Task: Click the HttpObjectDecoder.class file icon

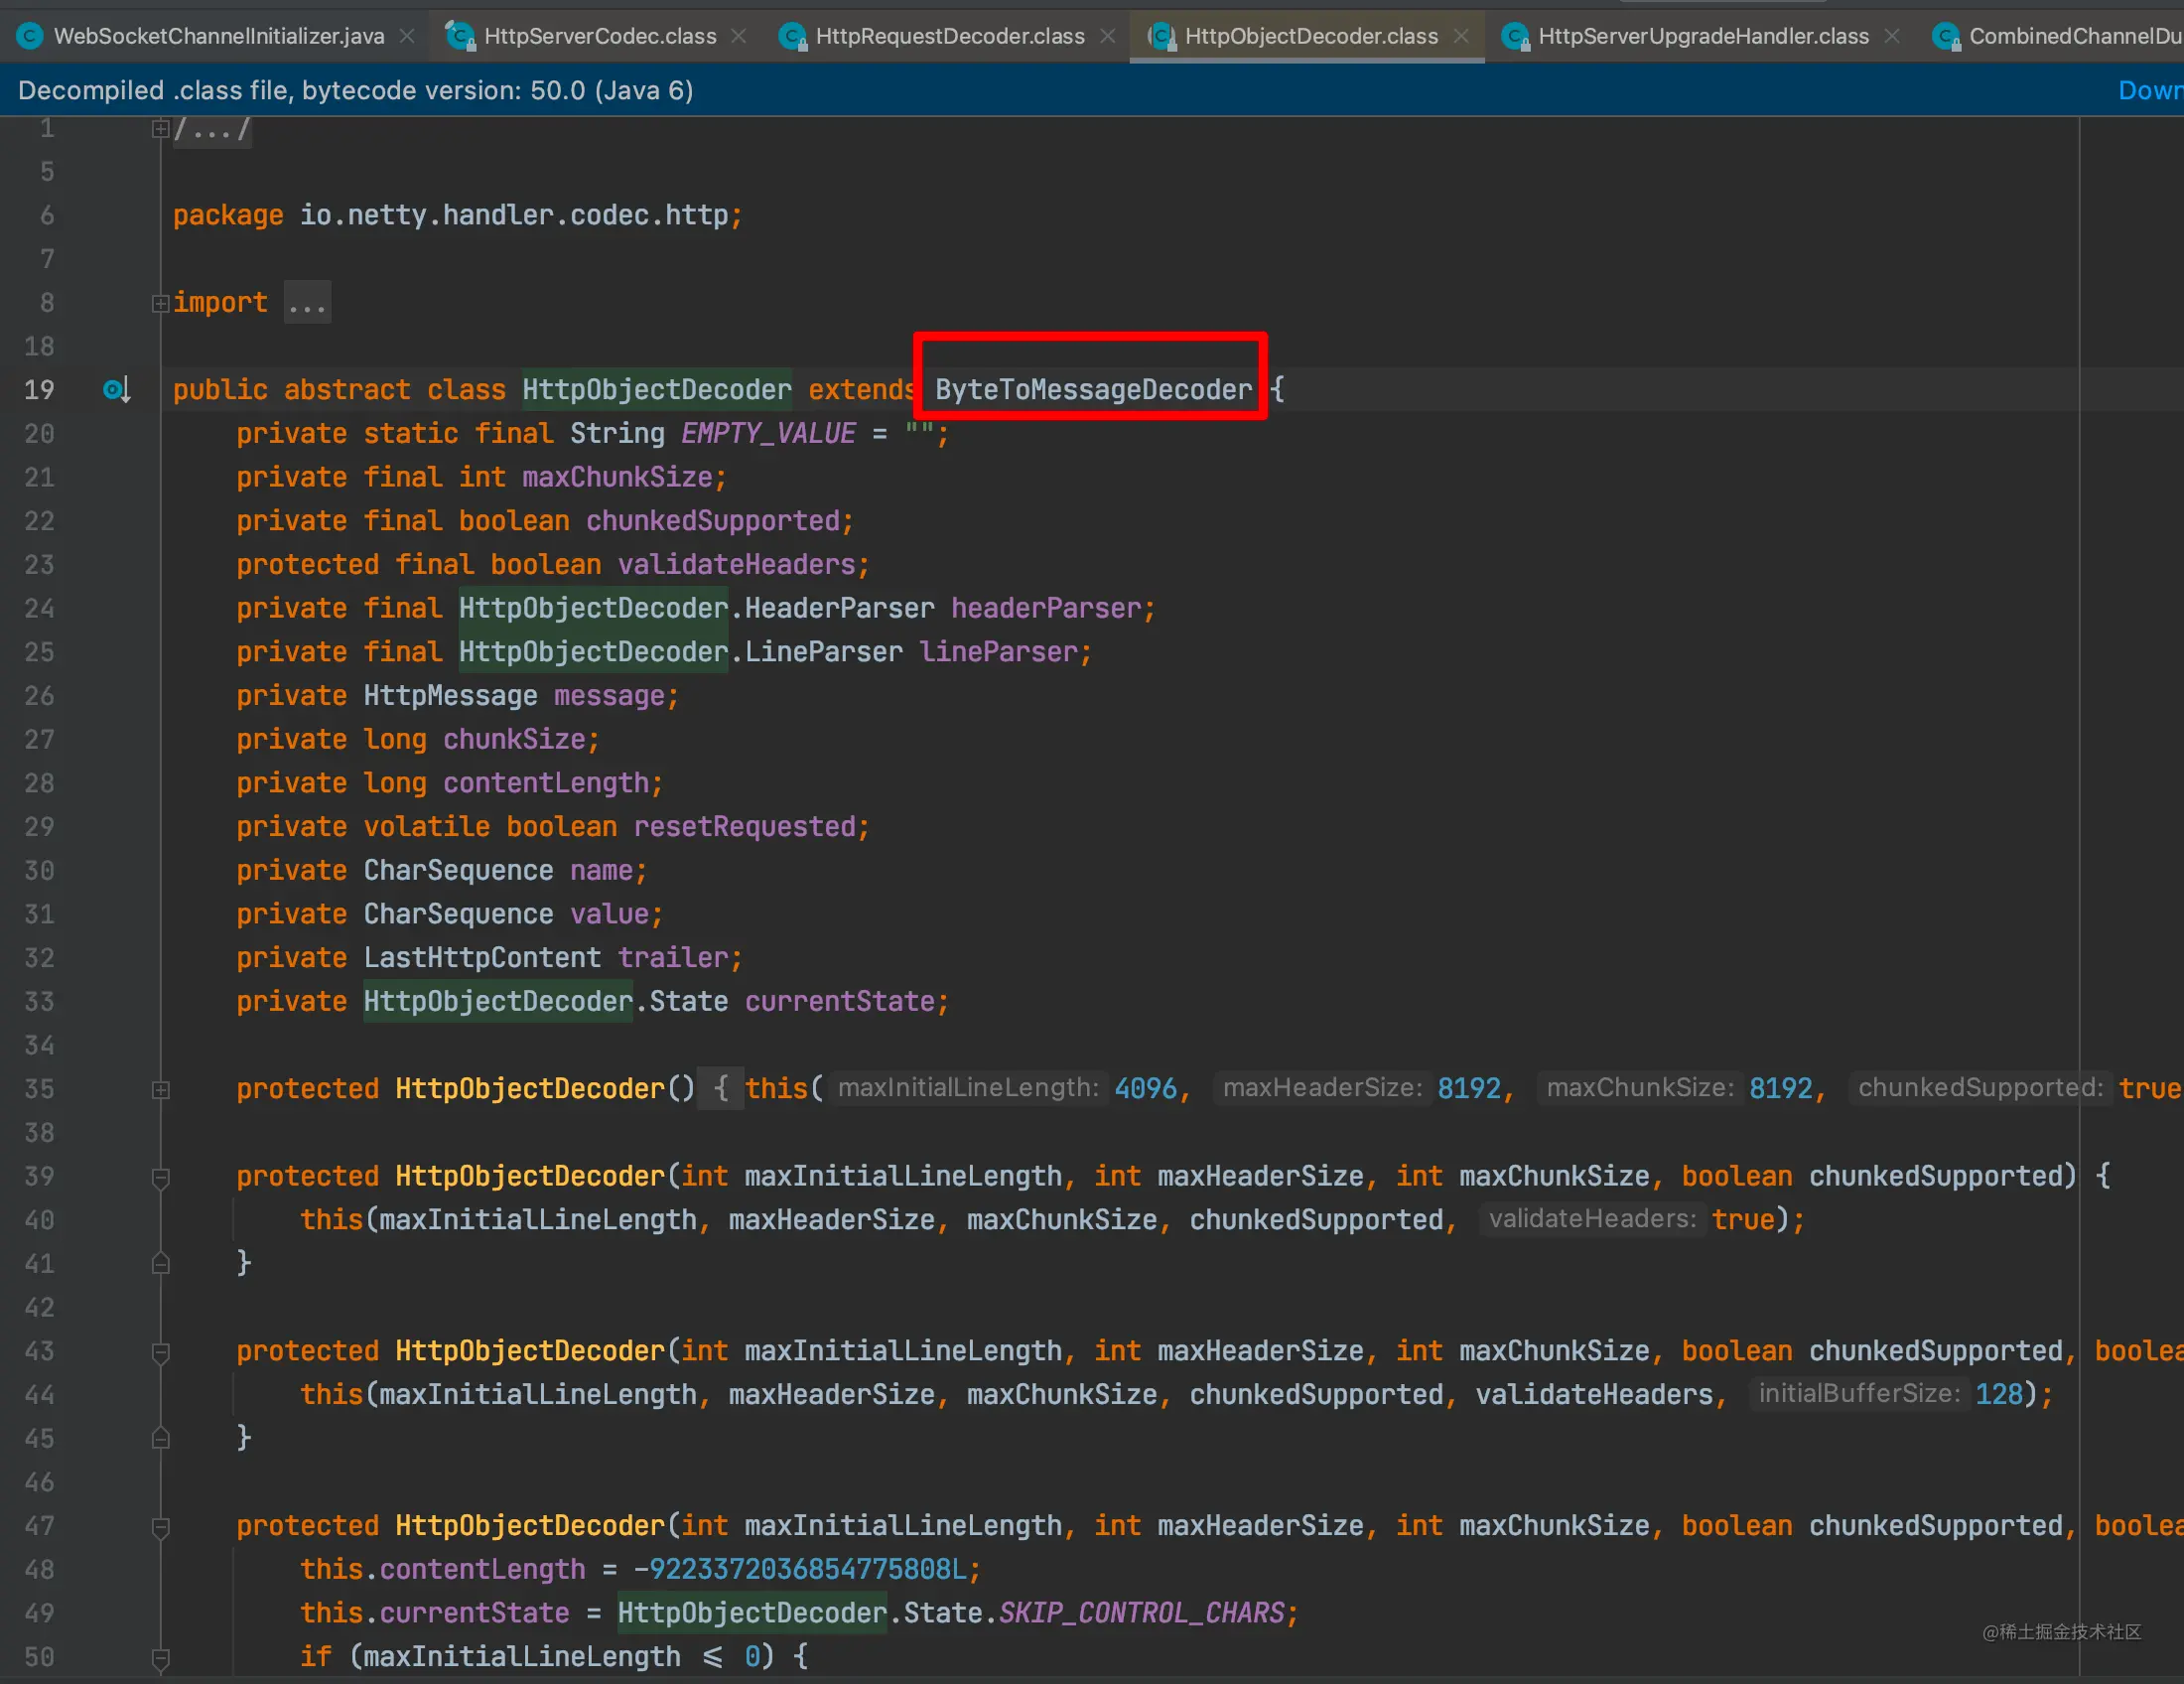Action: tap(1161, 37)
